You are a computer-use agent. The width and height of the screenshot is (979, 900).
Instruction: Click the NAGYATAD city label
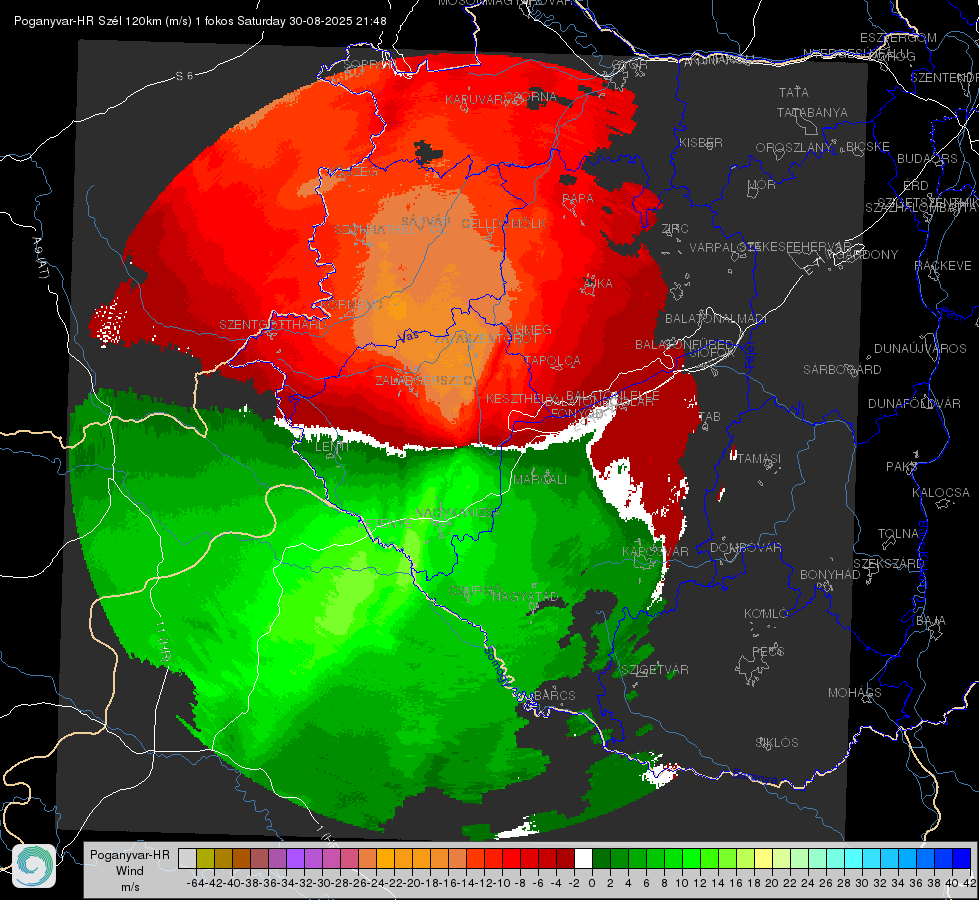tap(525, 596)
